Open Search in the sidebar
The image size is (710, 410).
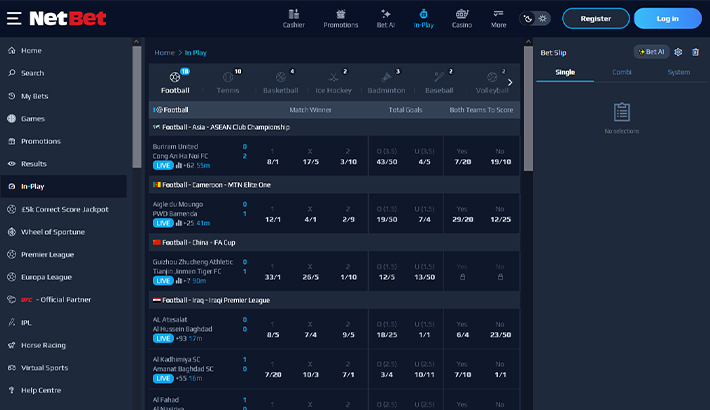64,73
